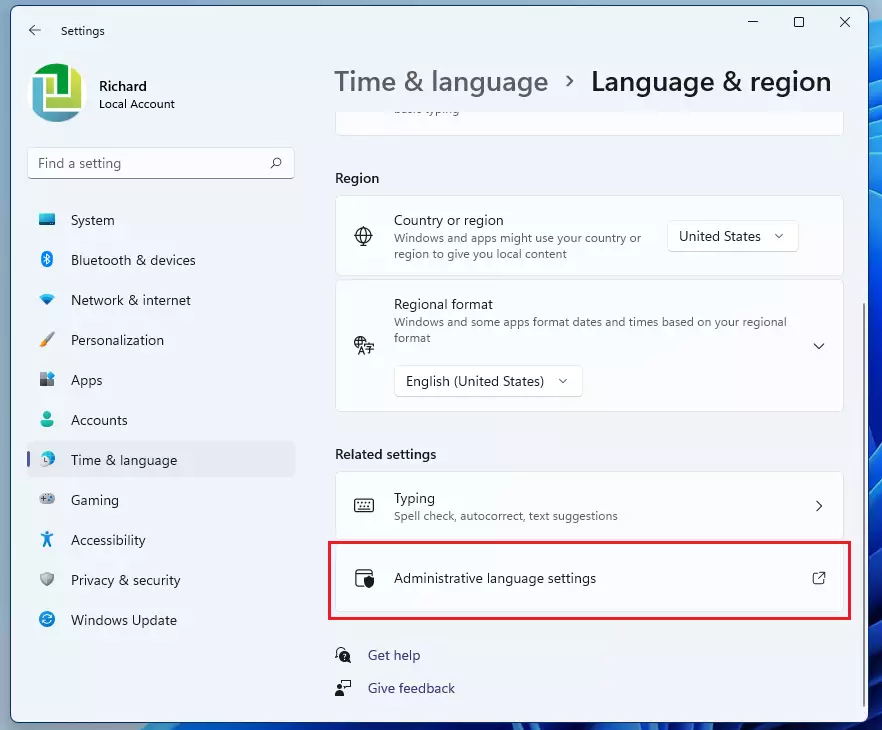Screen dimensions: 882x730
Task: Click the Network wifi icon
Action: (47, 300)
